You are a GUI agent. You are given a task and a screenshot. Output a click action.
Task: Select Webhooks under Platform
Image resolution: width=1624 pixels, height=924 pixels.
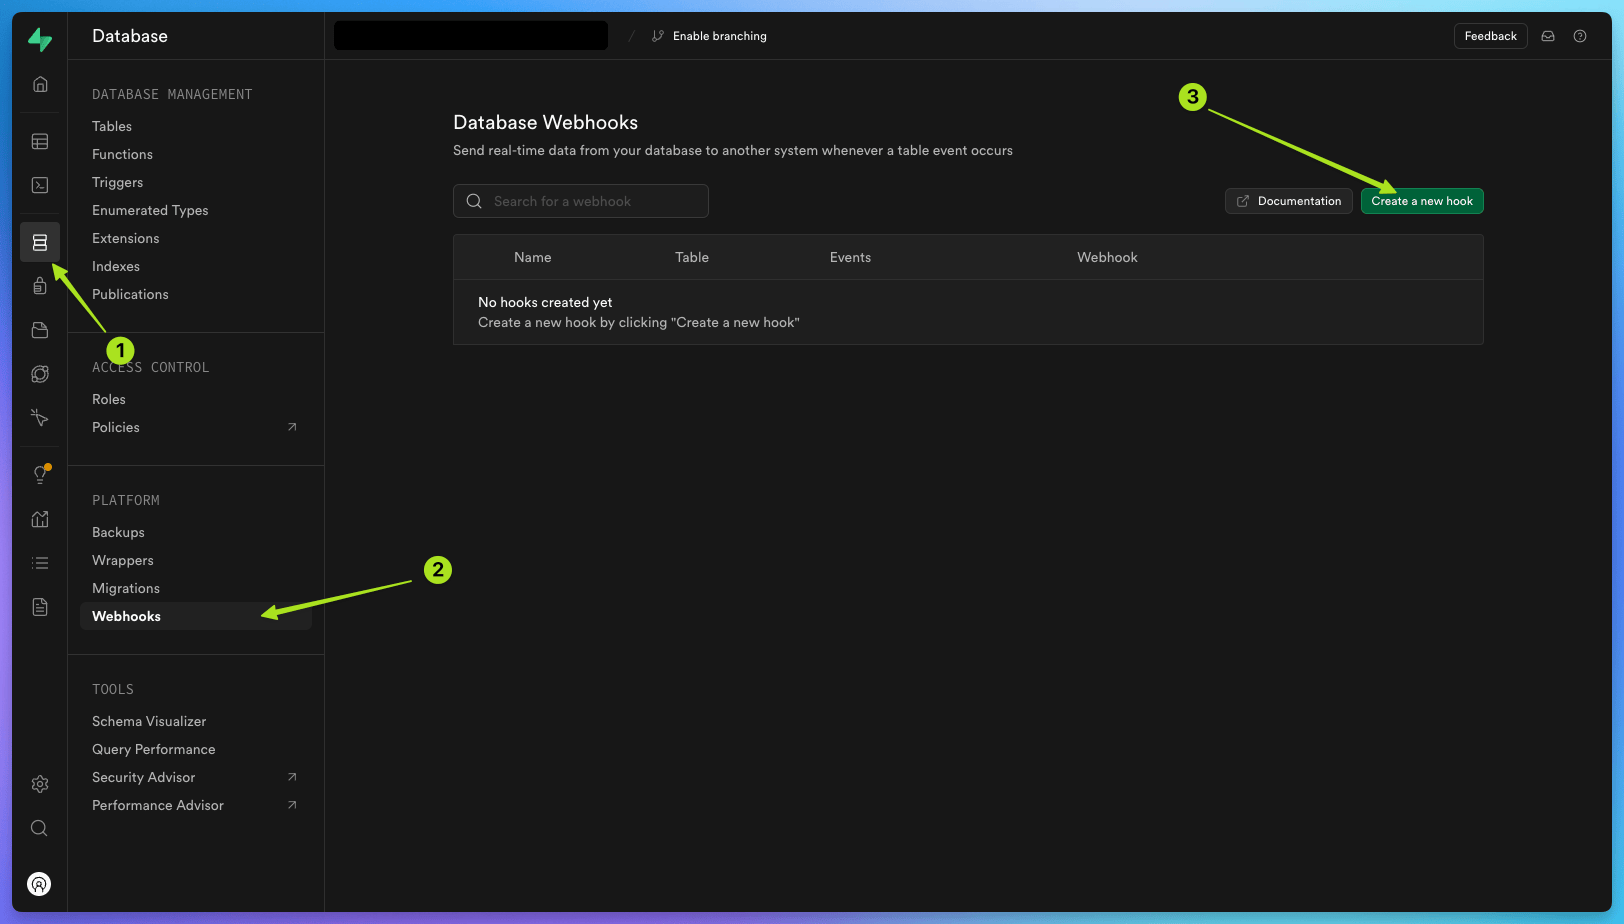tap(126, 616)
